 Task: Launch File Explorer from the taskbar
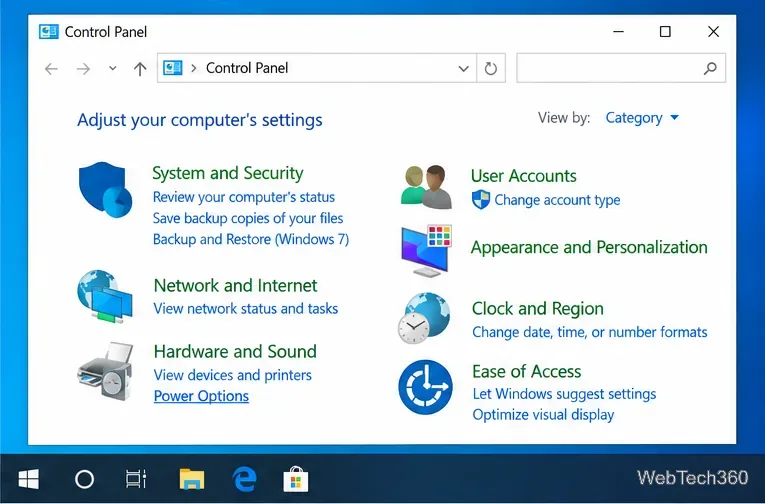(192, 479)
